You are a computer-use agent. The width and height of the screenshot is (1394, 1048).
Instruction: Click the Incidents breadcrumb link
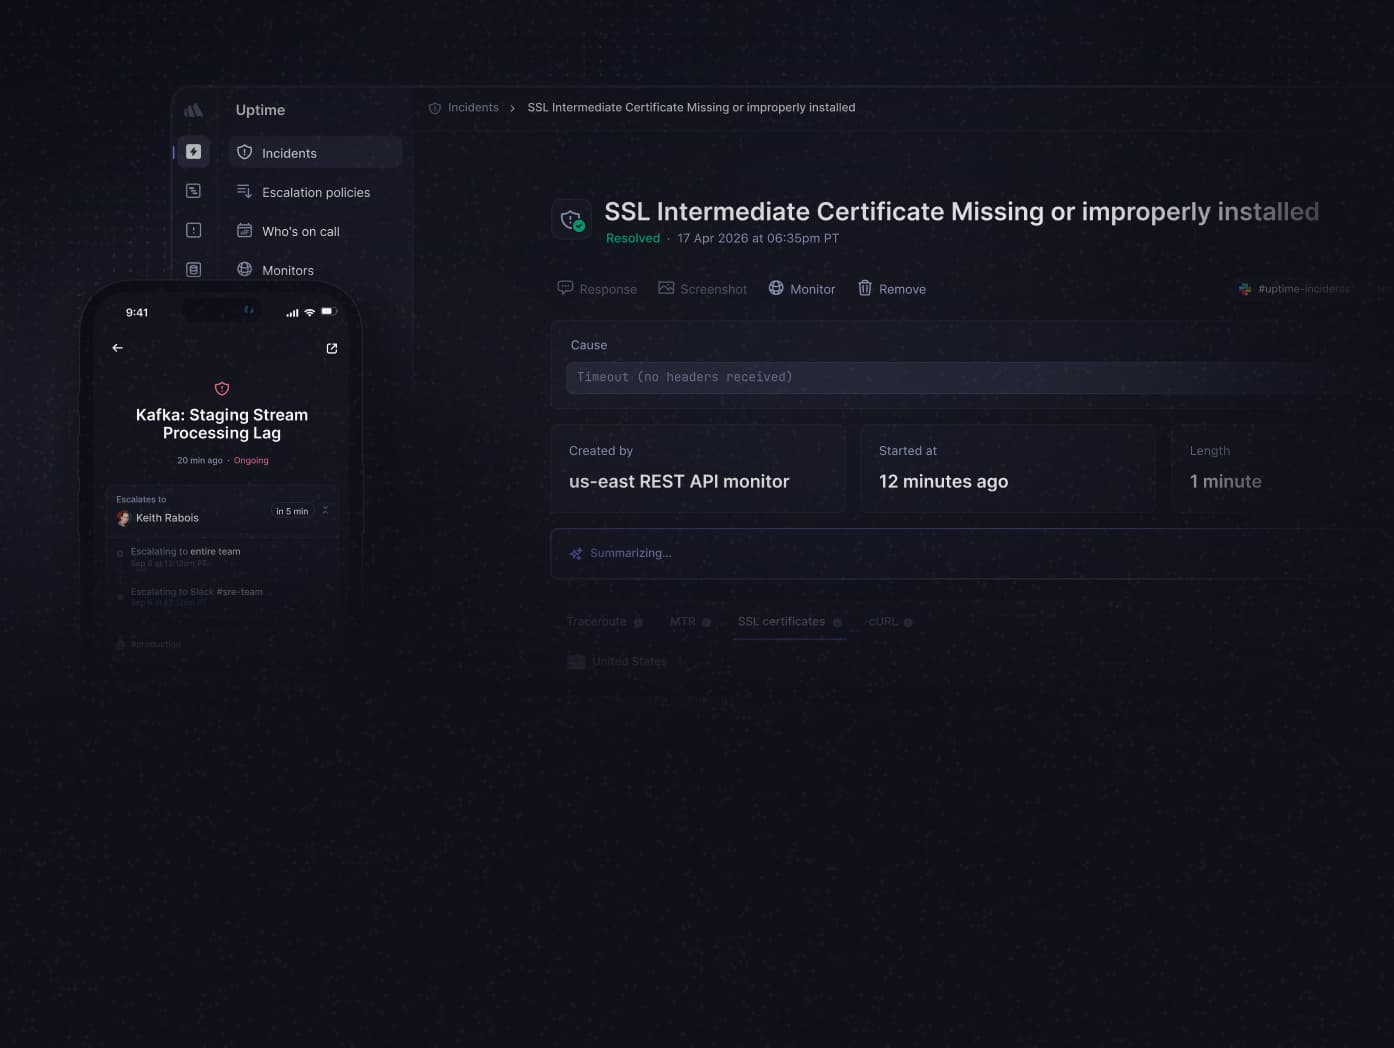(x=472, y=108)
